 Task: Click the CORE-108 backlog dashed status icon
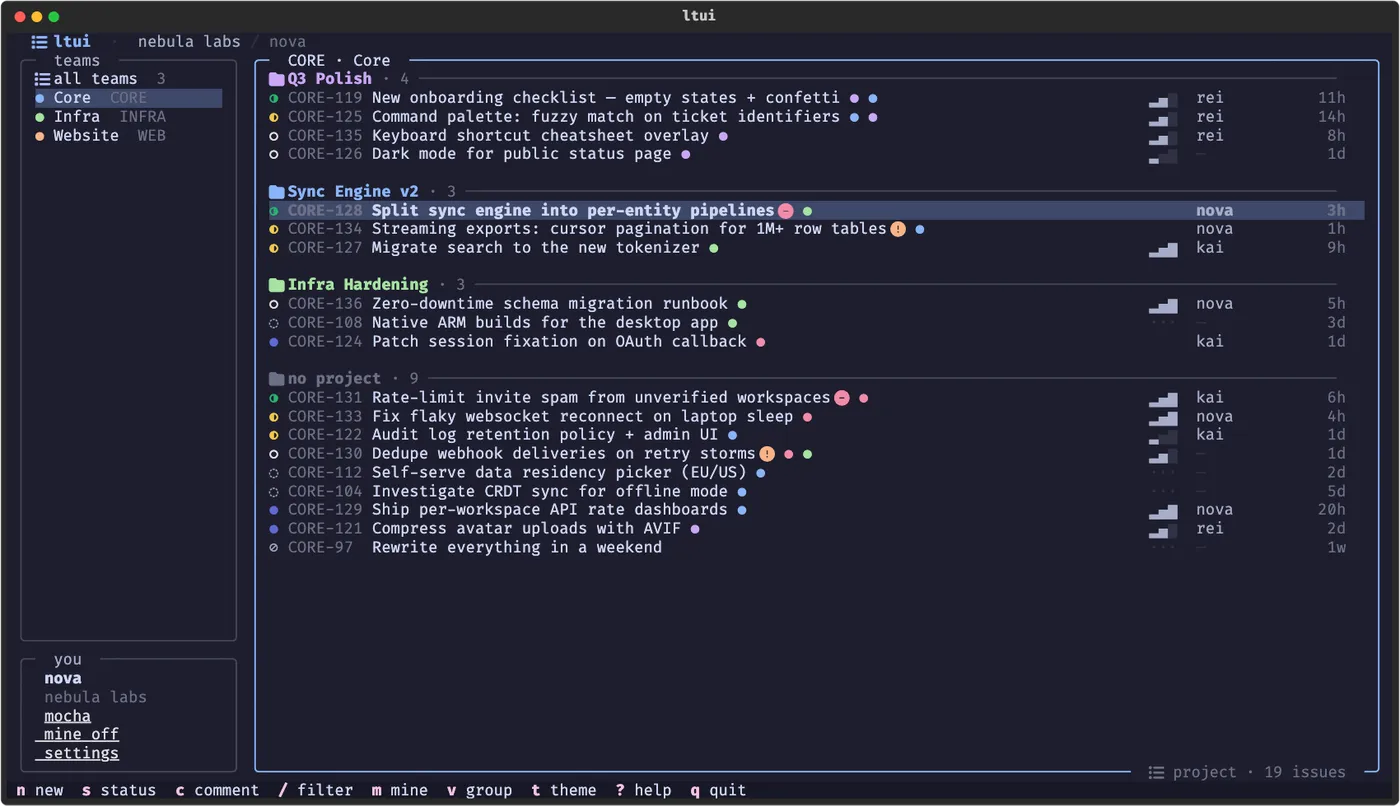pyautogui.click(x=274, y=323)
